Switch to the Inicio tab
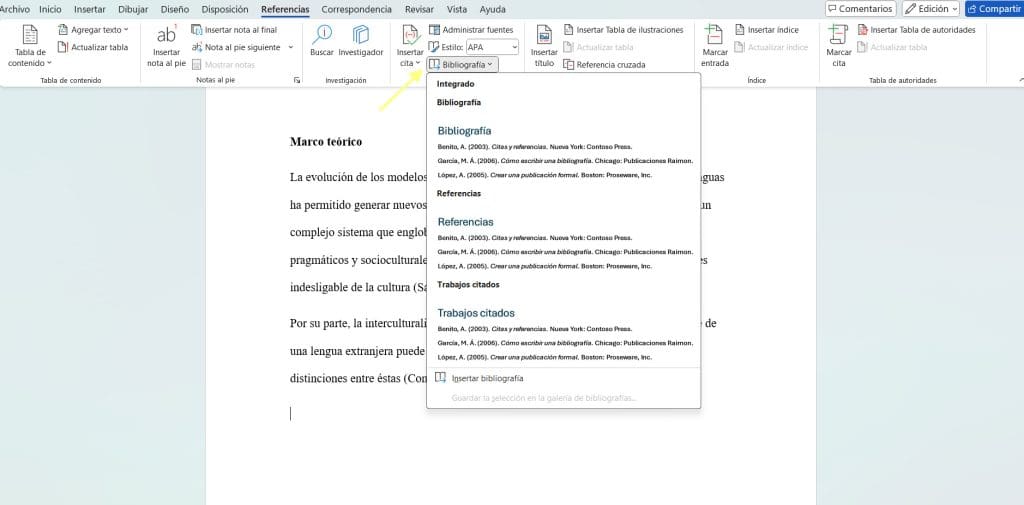 point(50,9)
